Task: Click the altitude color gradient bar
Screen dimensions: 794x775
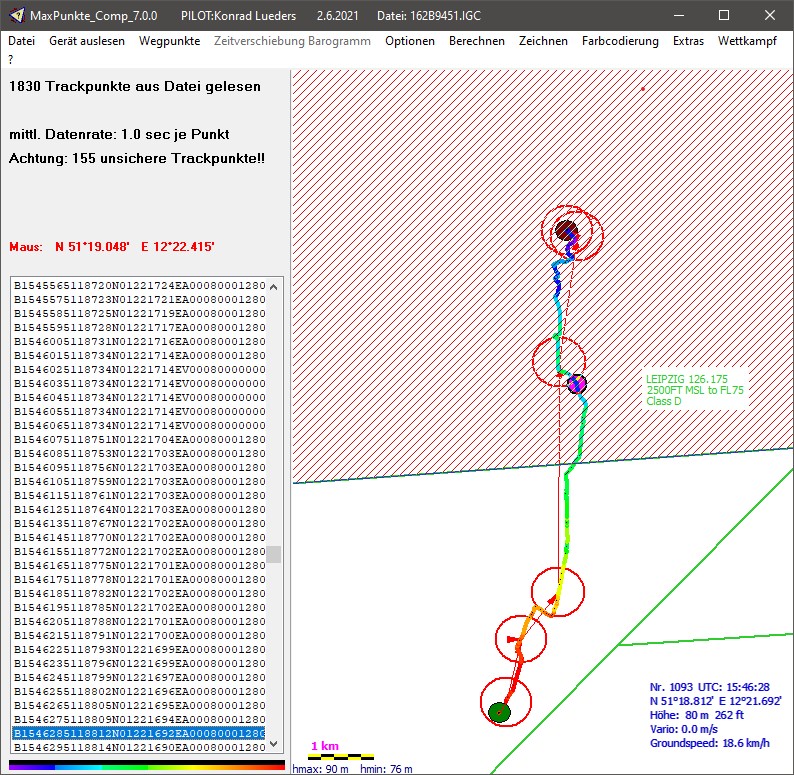Action: tap(147, 765)
